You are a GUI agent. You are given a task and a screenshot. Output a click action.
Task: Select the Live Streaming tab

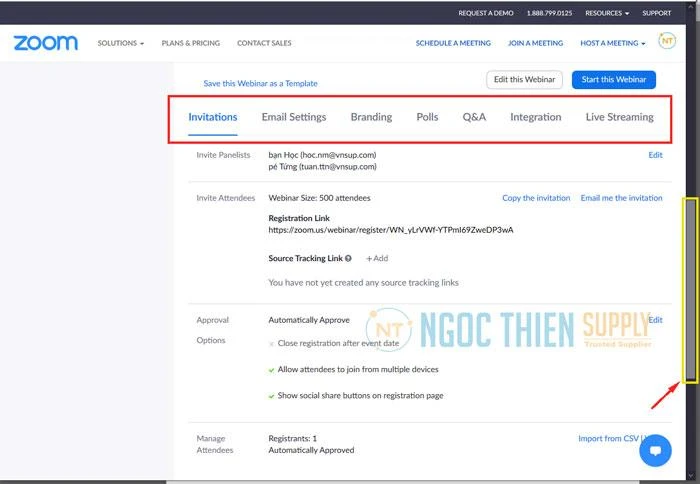point(619,117)
